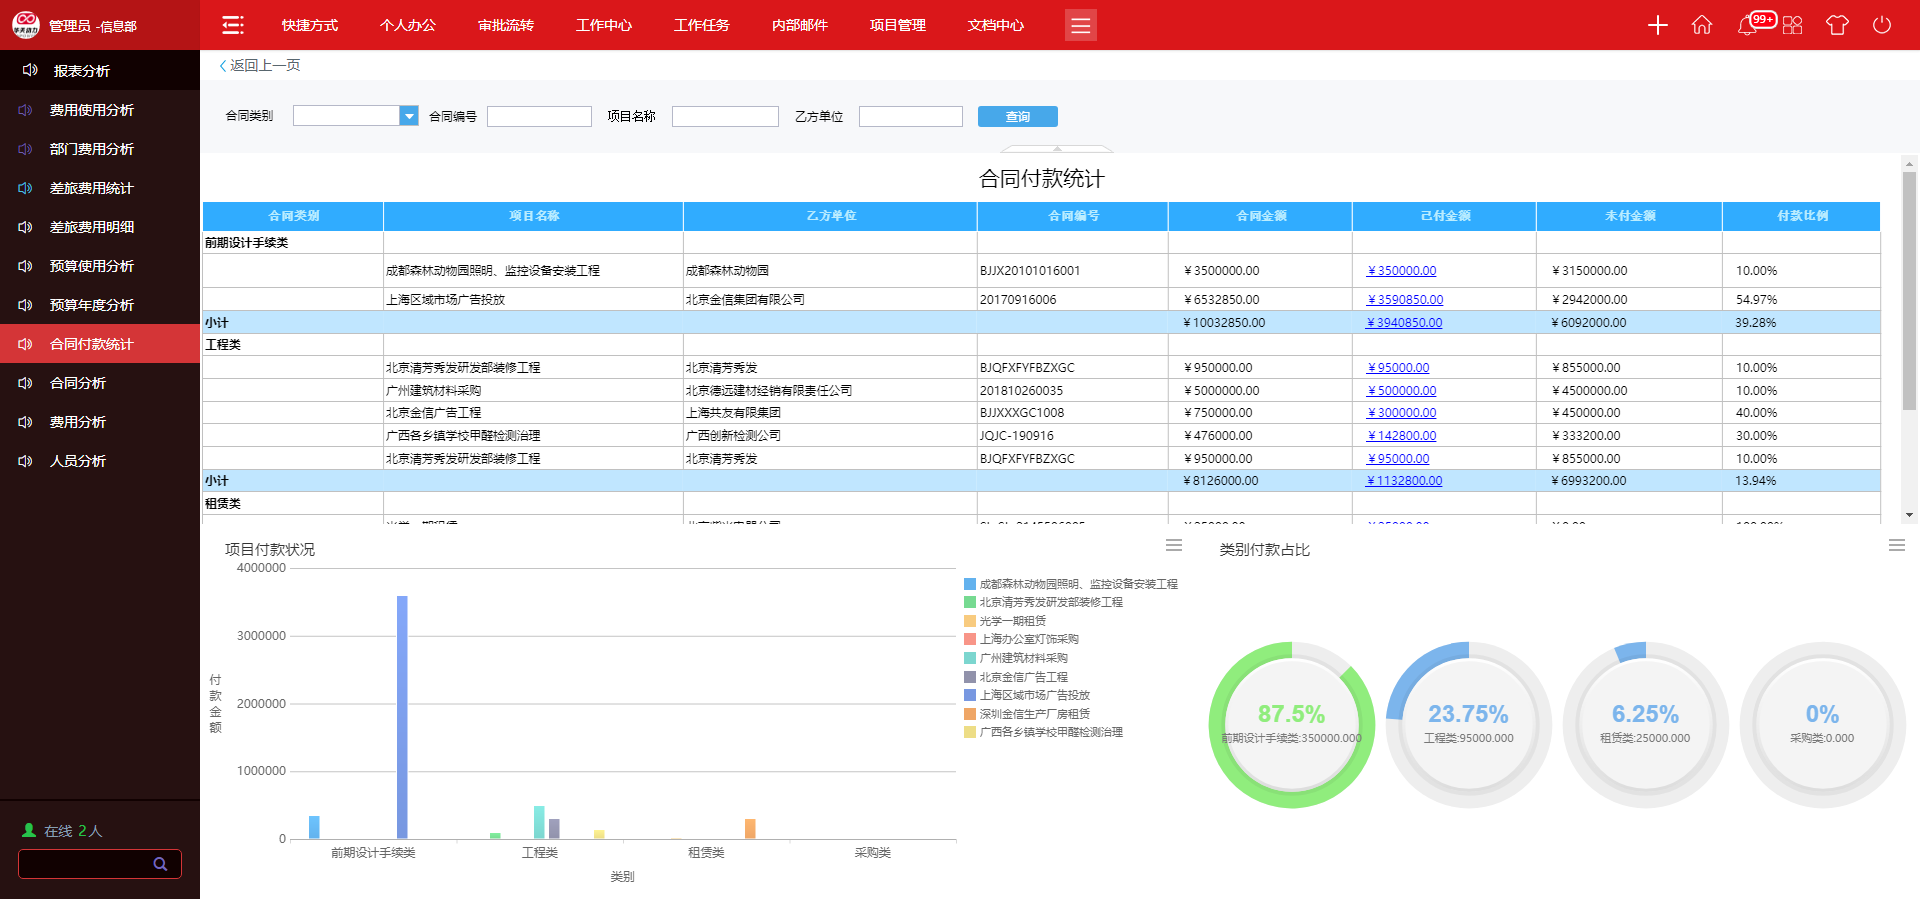Open the red hamburger more-menu button
The image size is (1920, 899).
pos(1080,25)
